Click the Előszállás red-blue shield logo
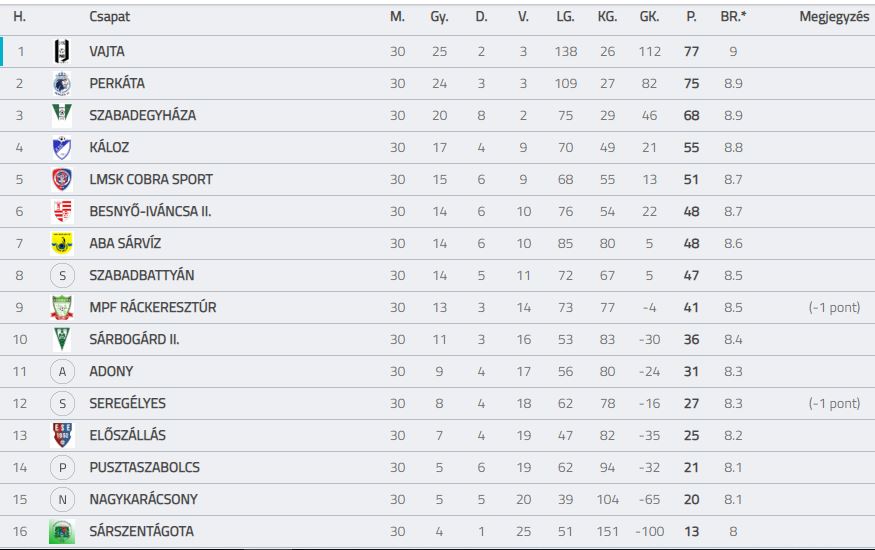The height and width of the screenshot is (550, 875). click(x=62, y=435)
